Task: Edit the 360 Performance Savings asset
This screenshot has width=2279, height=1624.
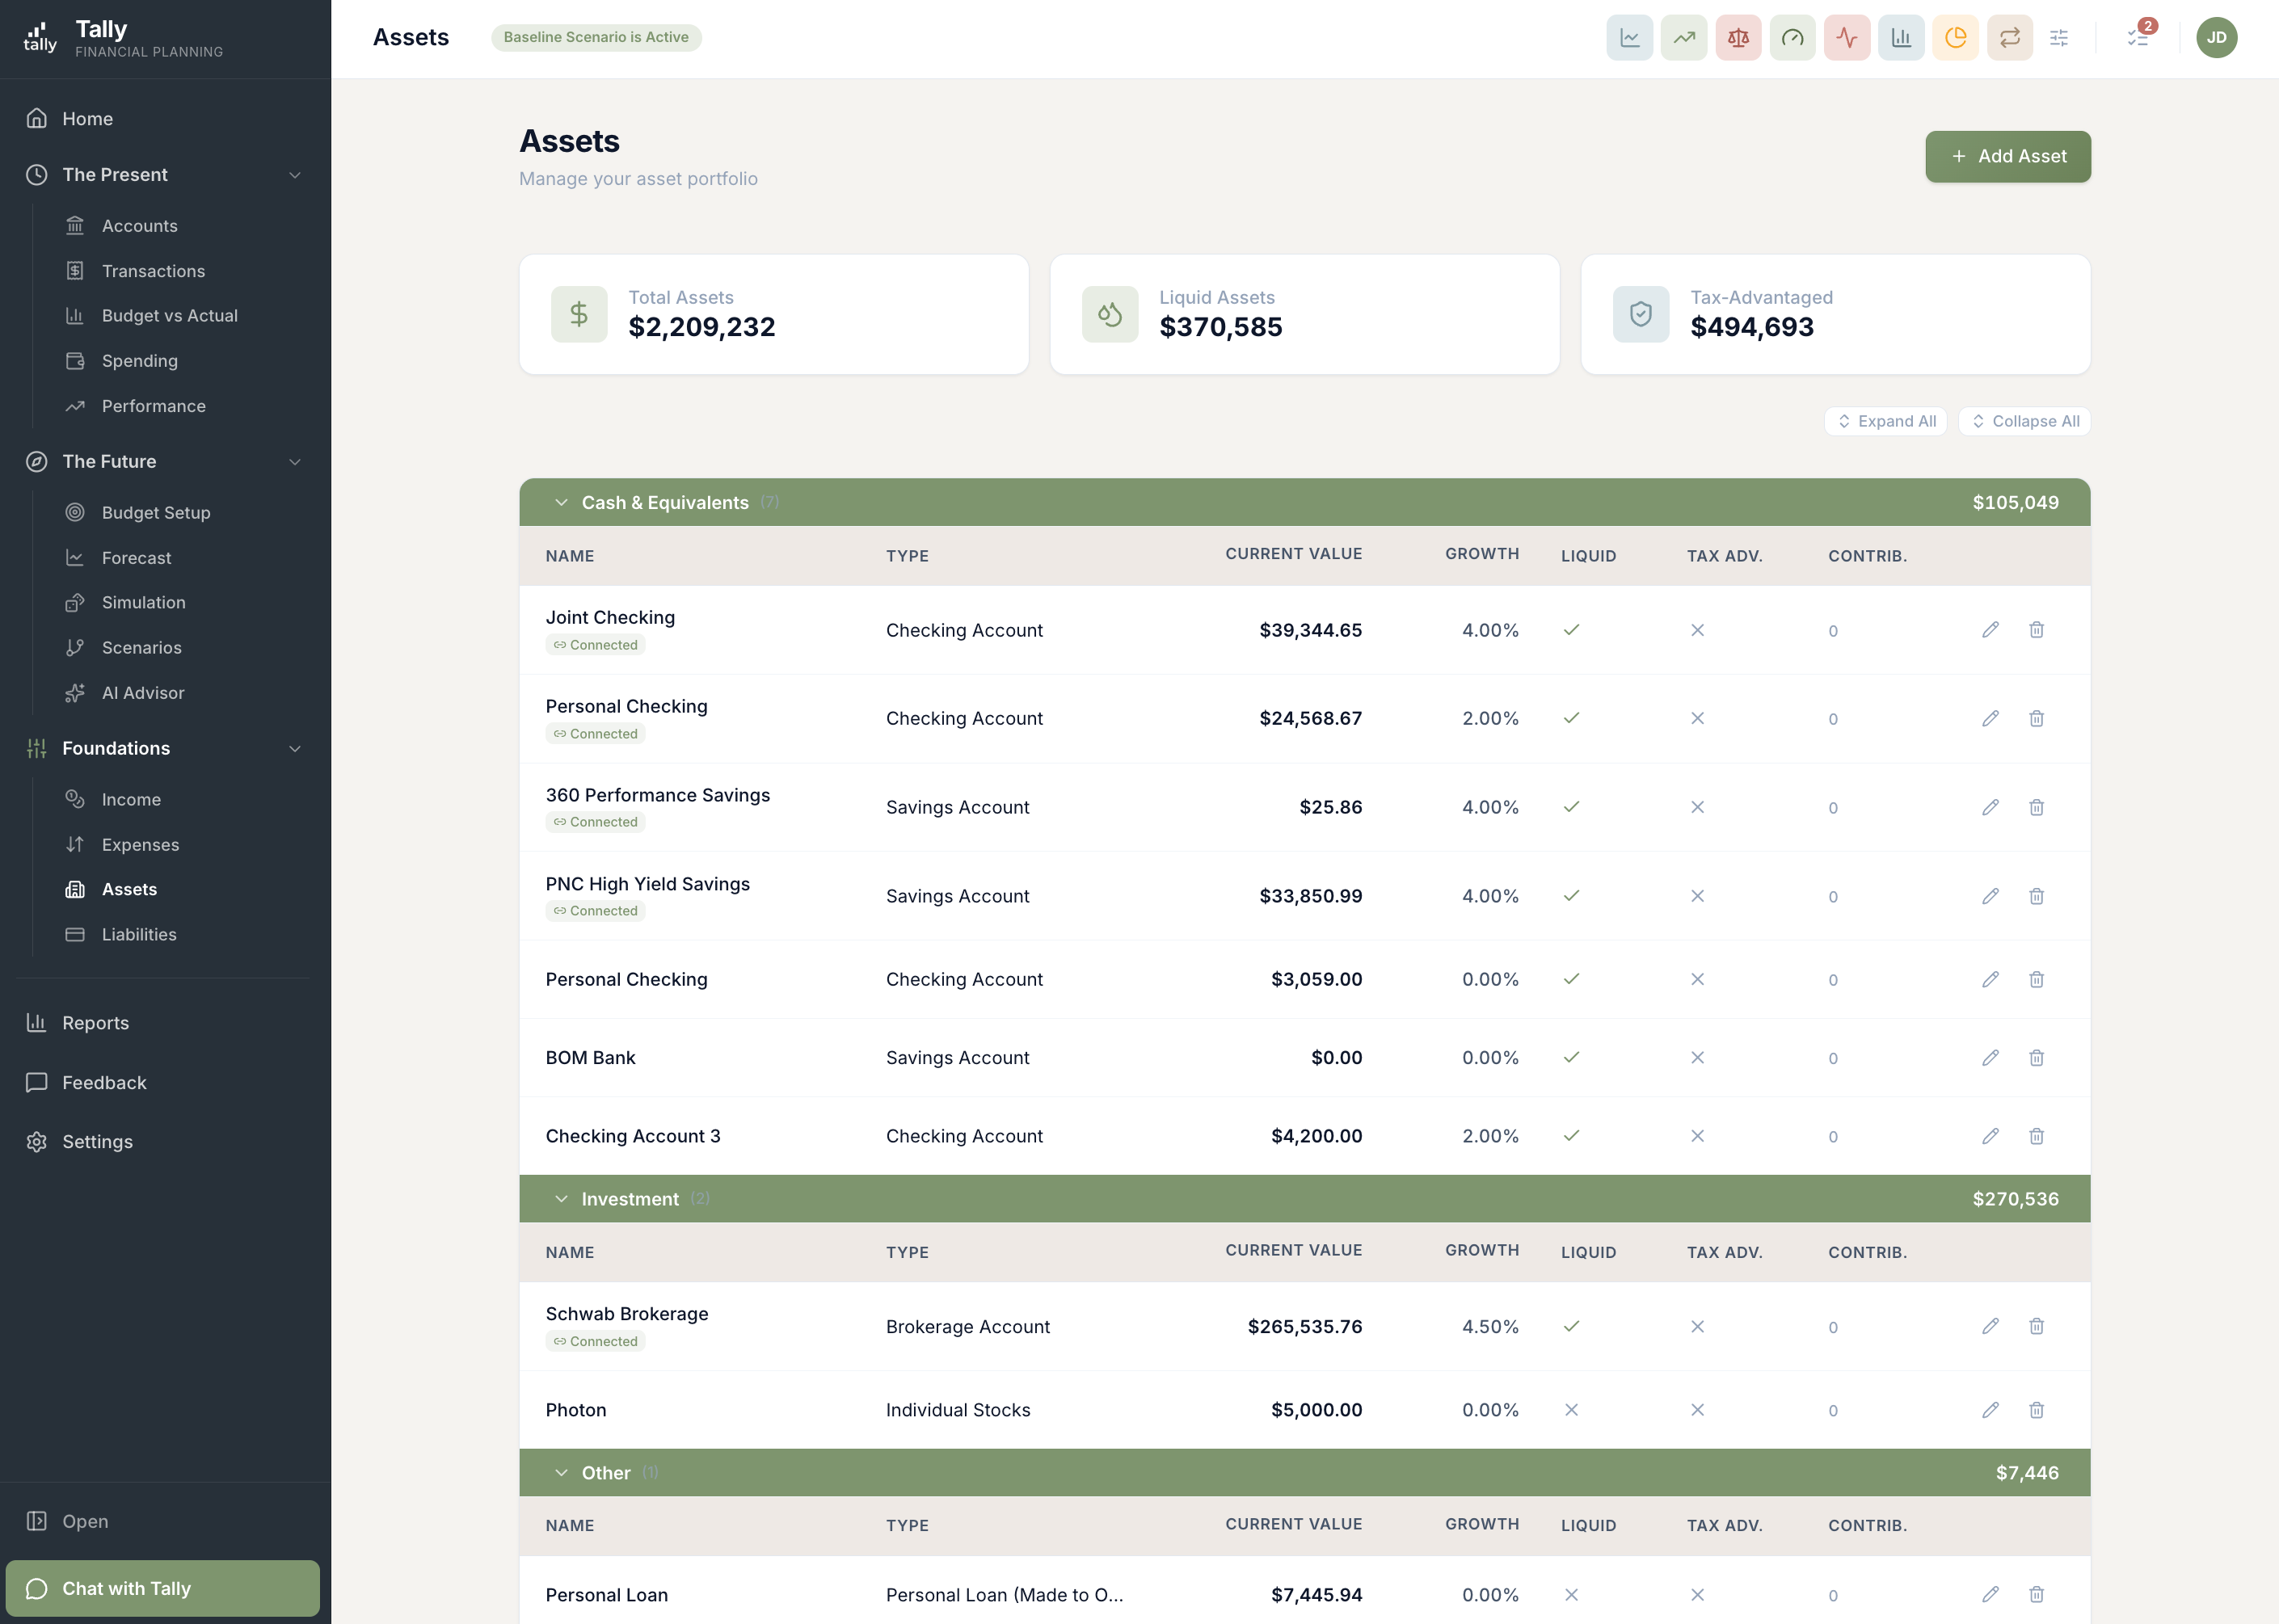Action: pos(1990,807)
